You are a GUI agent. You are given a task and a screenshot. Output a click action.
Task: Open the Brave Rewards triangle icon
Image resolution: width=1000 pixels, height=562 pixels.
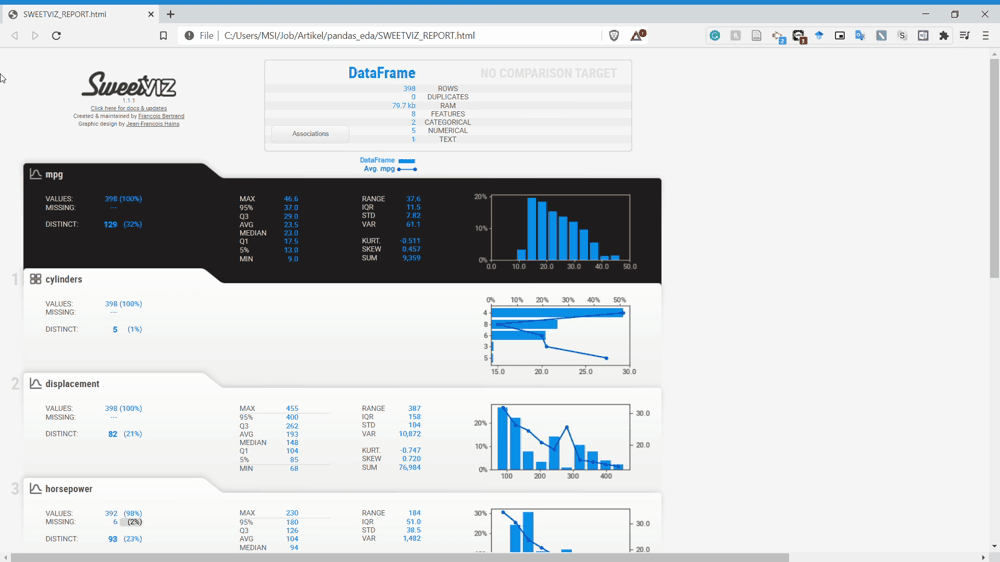coord(638,36)
